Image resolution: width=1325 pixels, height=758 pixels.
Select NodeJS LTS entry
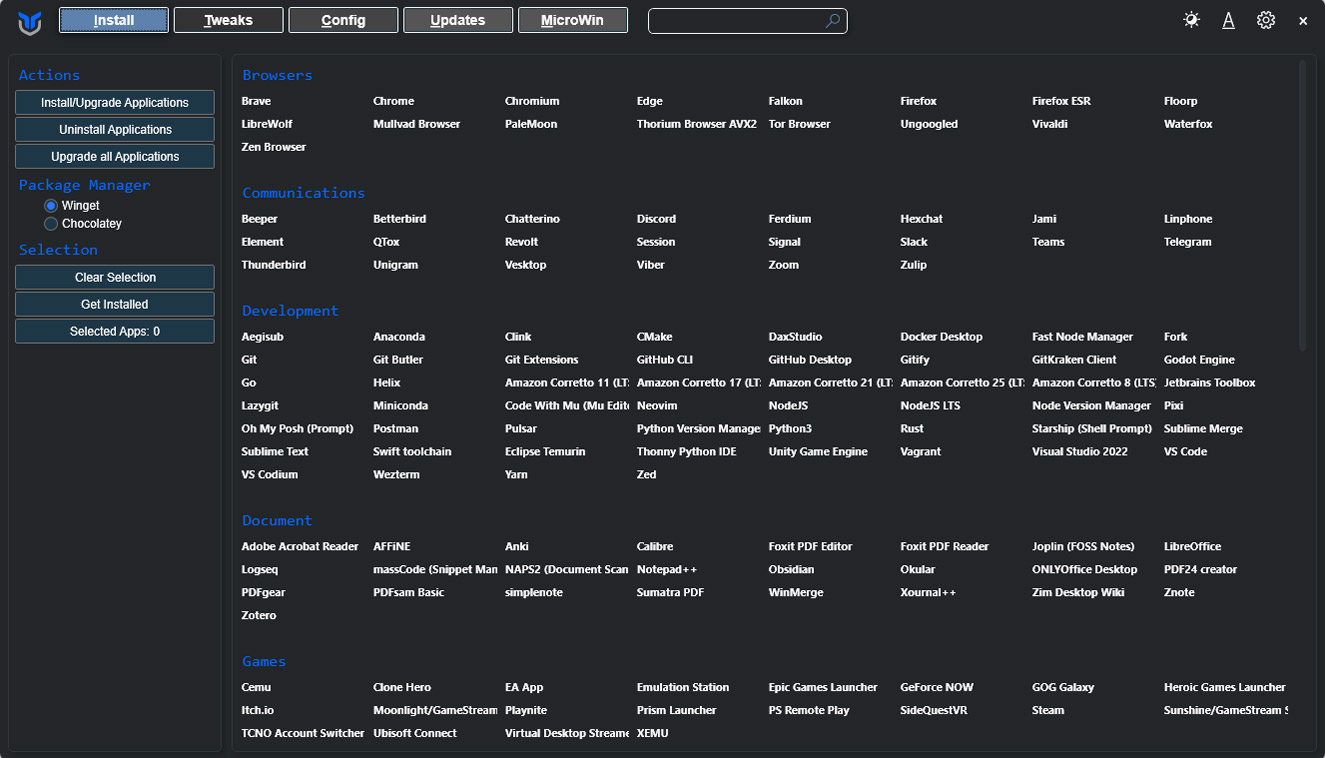pos(930,406)
